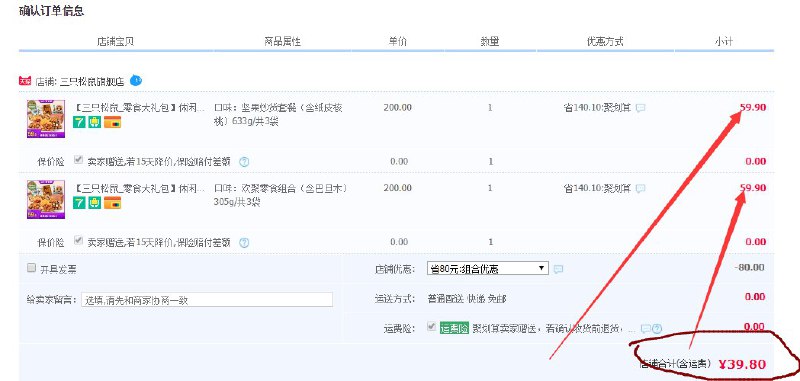800x381 pixels.
Task: Click the help icon for 保价险 under 欢聚零食组合
Action: point(244,243)
